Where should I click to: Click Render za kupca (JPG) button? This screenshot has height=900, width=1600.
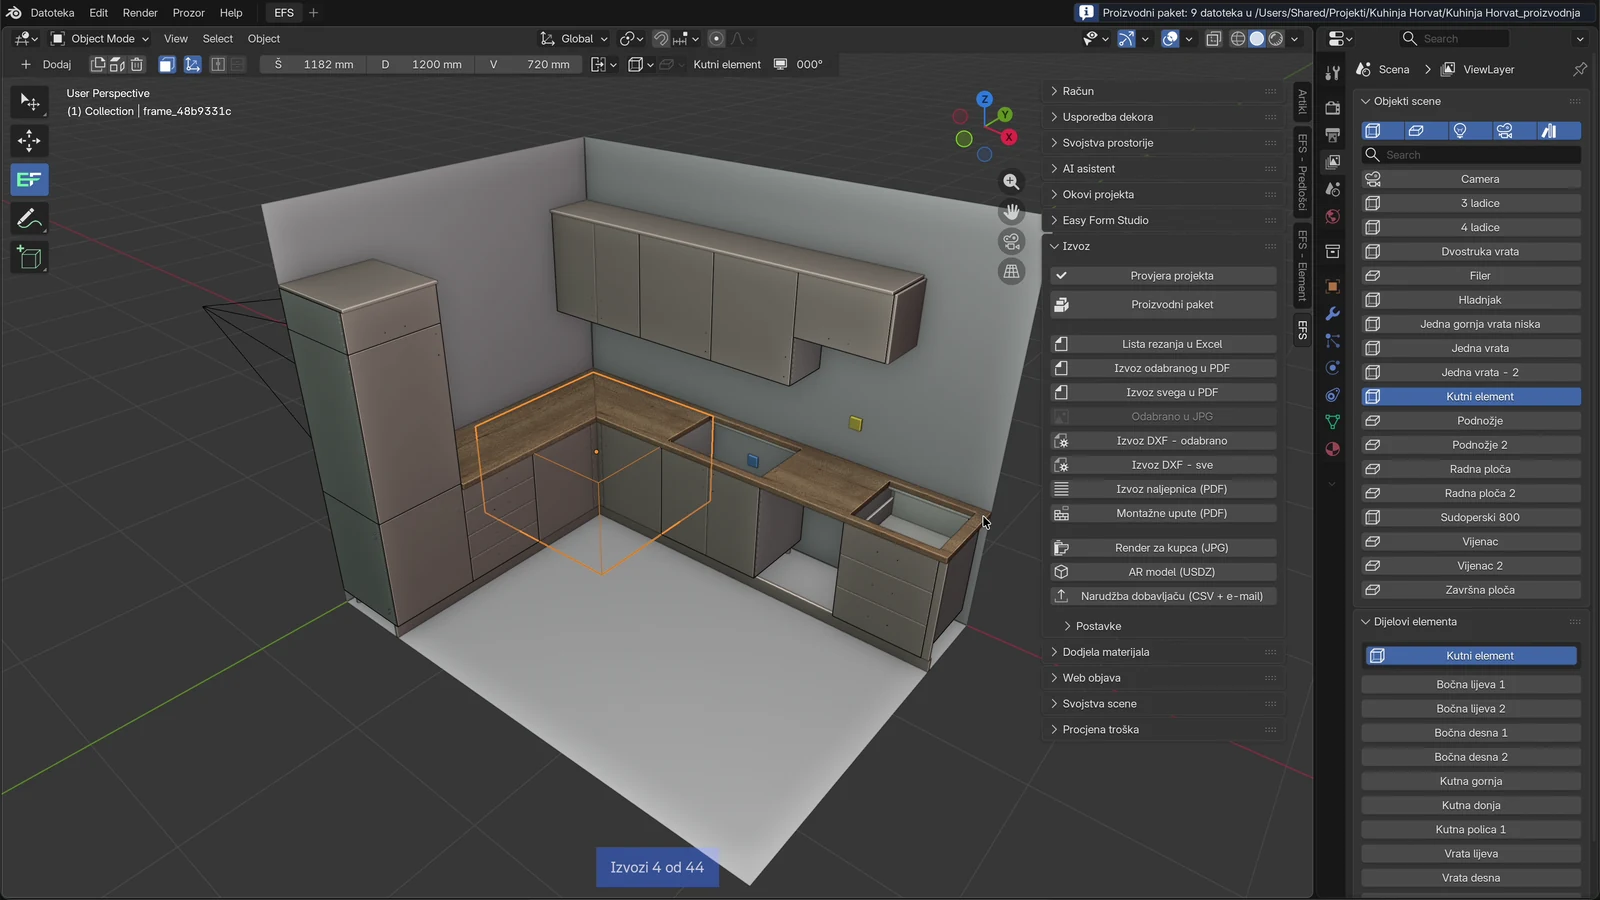pos(1163,548)
